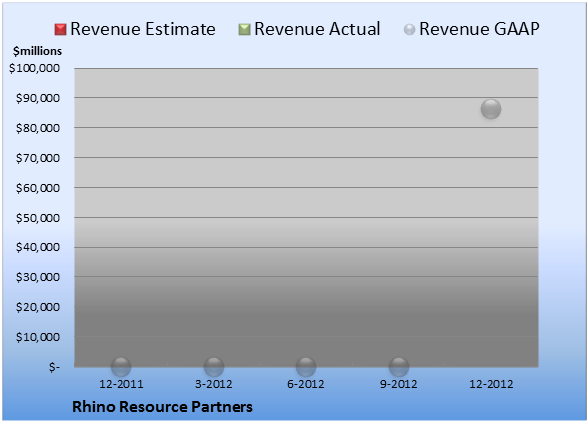Click the gray Revenue GAAP legend sphere
The image size is (588, 422).
(x=410, y=29)
